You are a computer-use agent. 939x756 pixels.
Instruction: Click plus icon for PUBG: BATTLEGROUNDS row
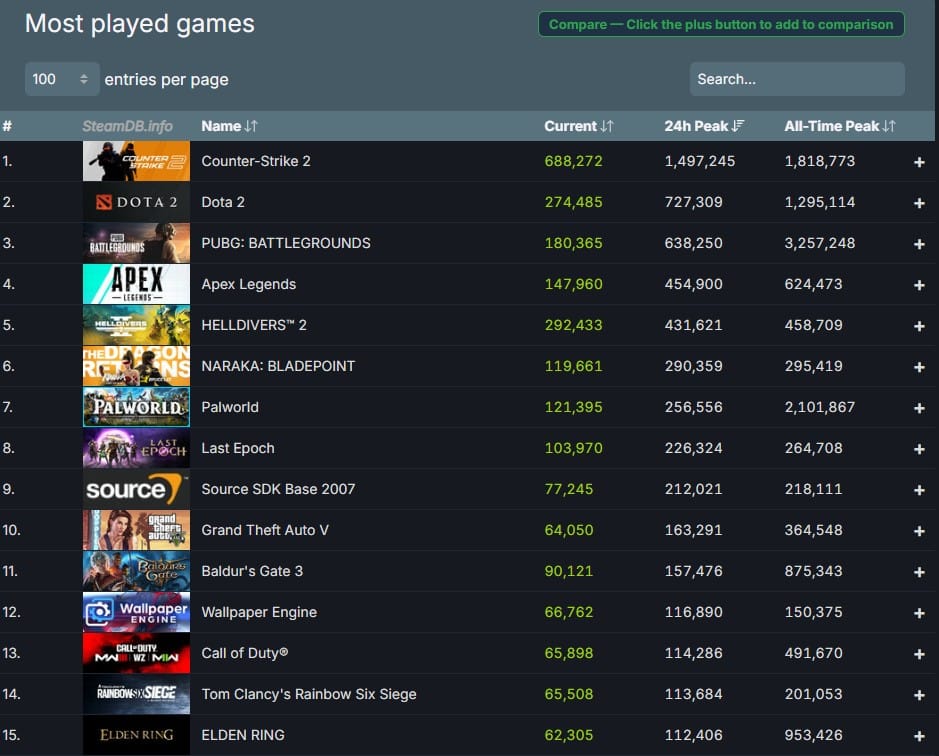919,244
